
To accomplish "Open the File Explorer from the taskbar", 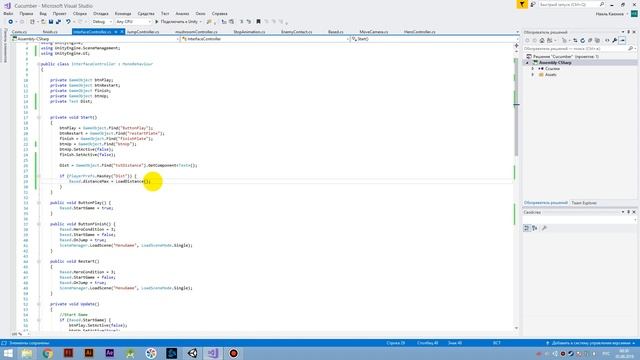I will (x=27, y=353).
